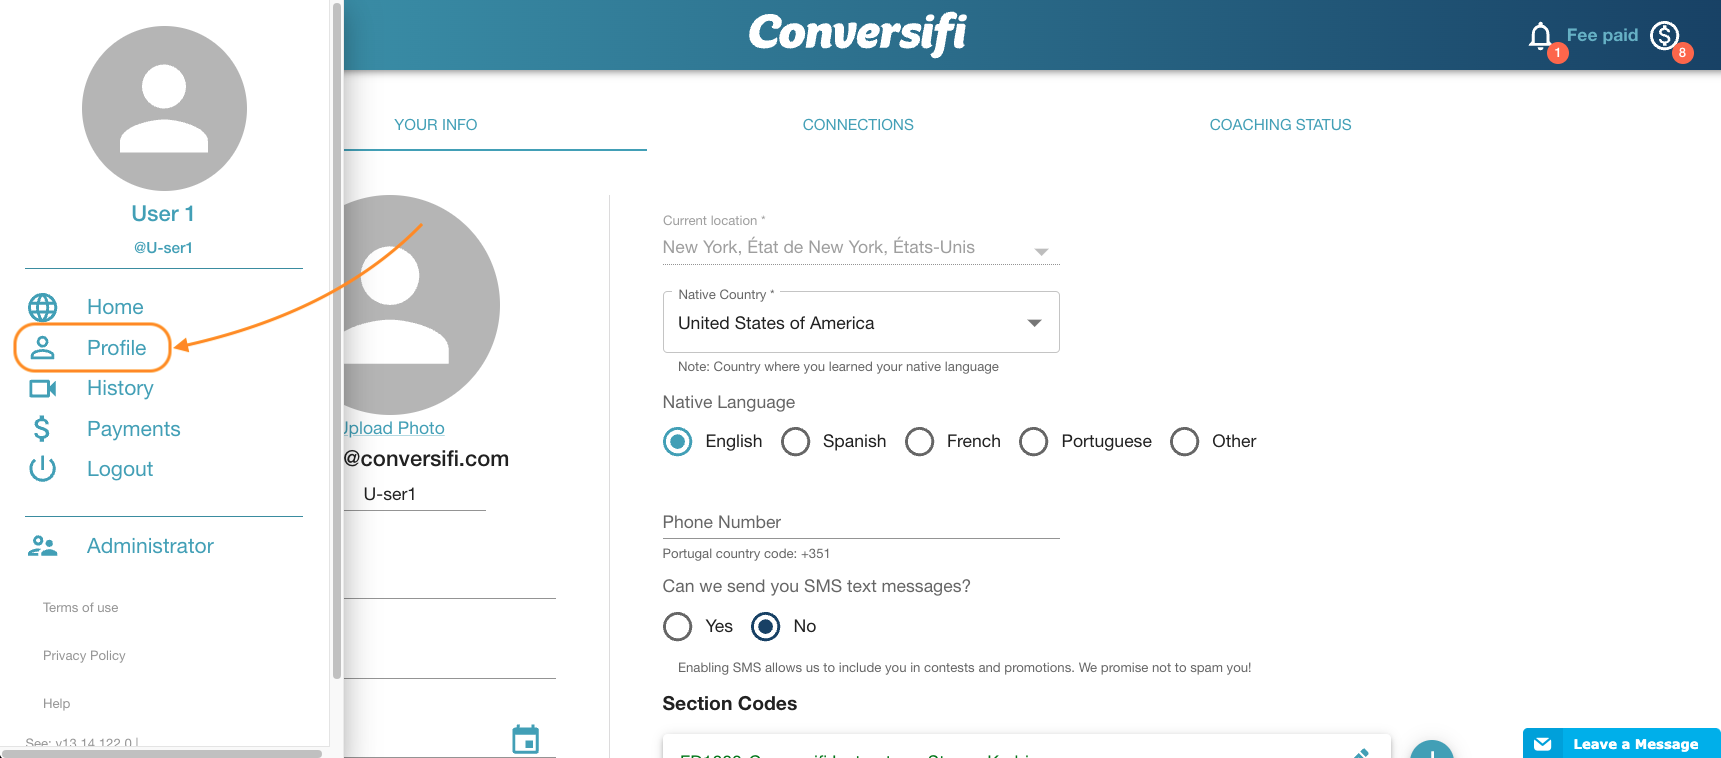Open the Privacy Policy page
The height and width of the screenshot is (758, 1721).
pos(84,655)
